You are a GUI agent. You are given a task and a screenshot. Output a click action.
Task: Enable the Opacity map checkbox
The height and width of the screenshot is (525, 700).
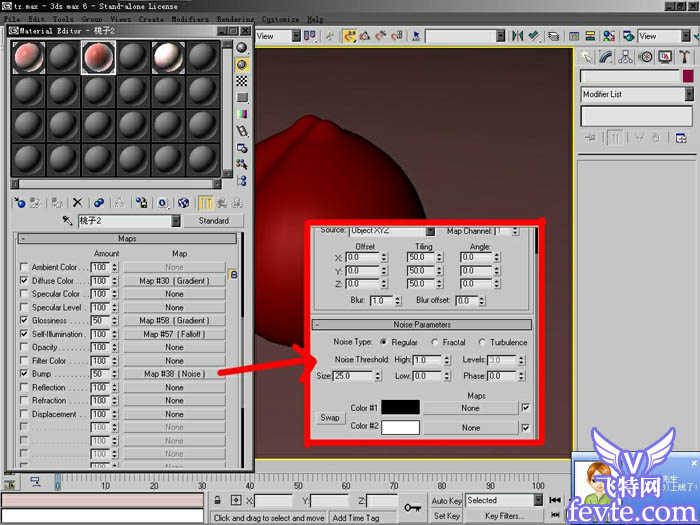(x=24, y=347)
